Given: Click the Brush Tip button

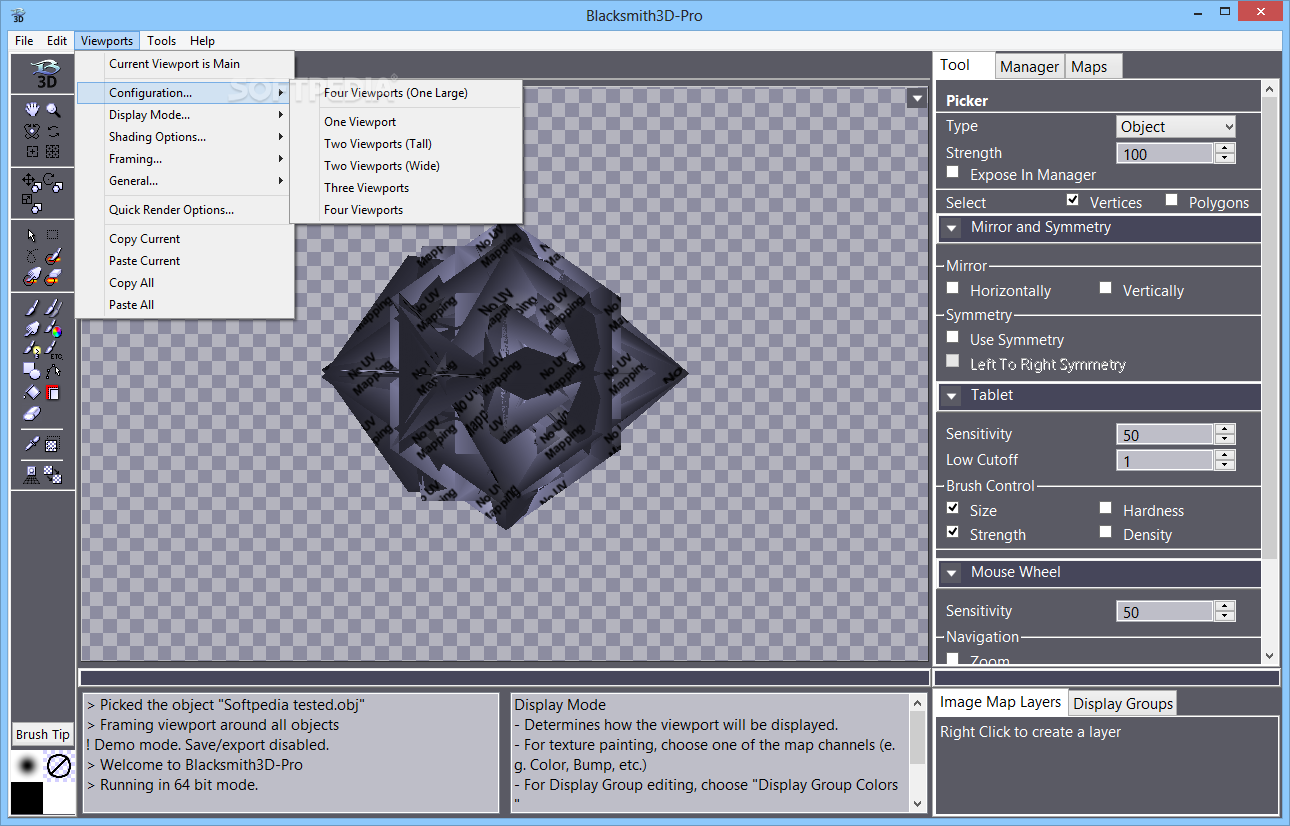Looking at the screenshot, I should [42, 734].
